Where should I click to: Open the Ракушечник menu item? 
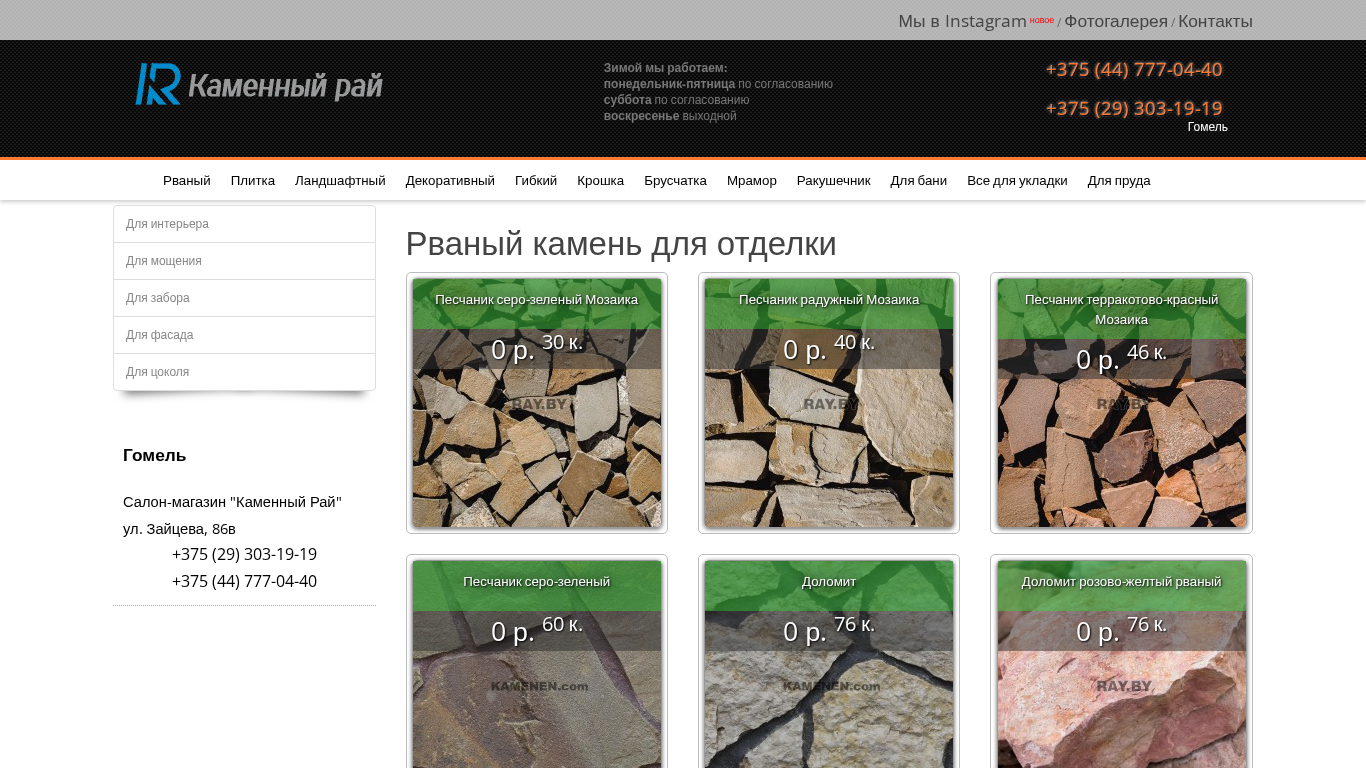tap(834, 181)
